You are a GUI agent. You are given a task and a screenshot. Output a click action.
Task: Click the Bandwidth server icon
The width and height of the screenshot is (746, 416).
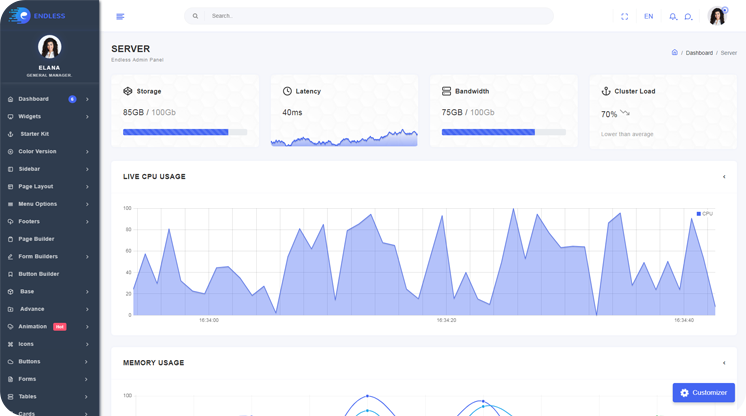[x=446, y=91]
